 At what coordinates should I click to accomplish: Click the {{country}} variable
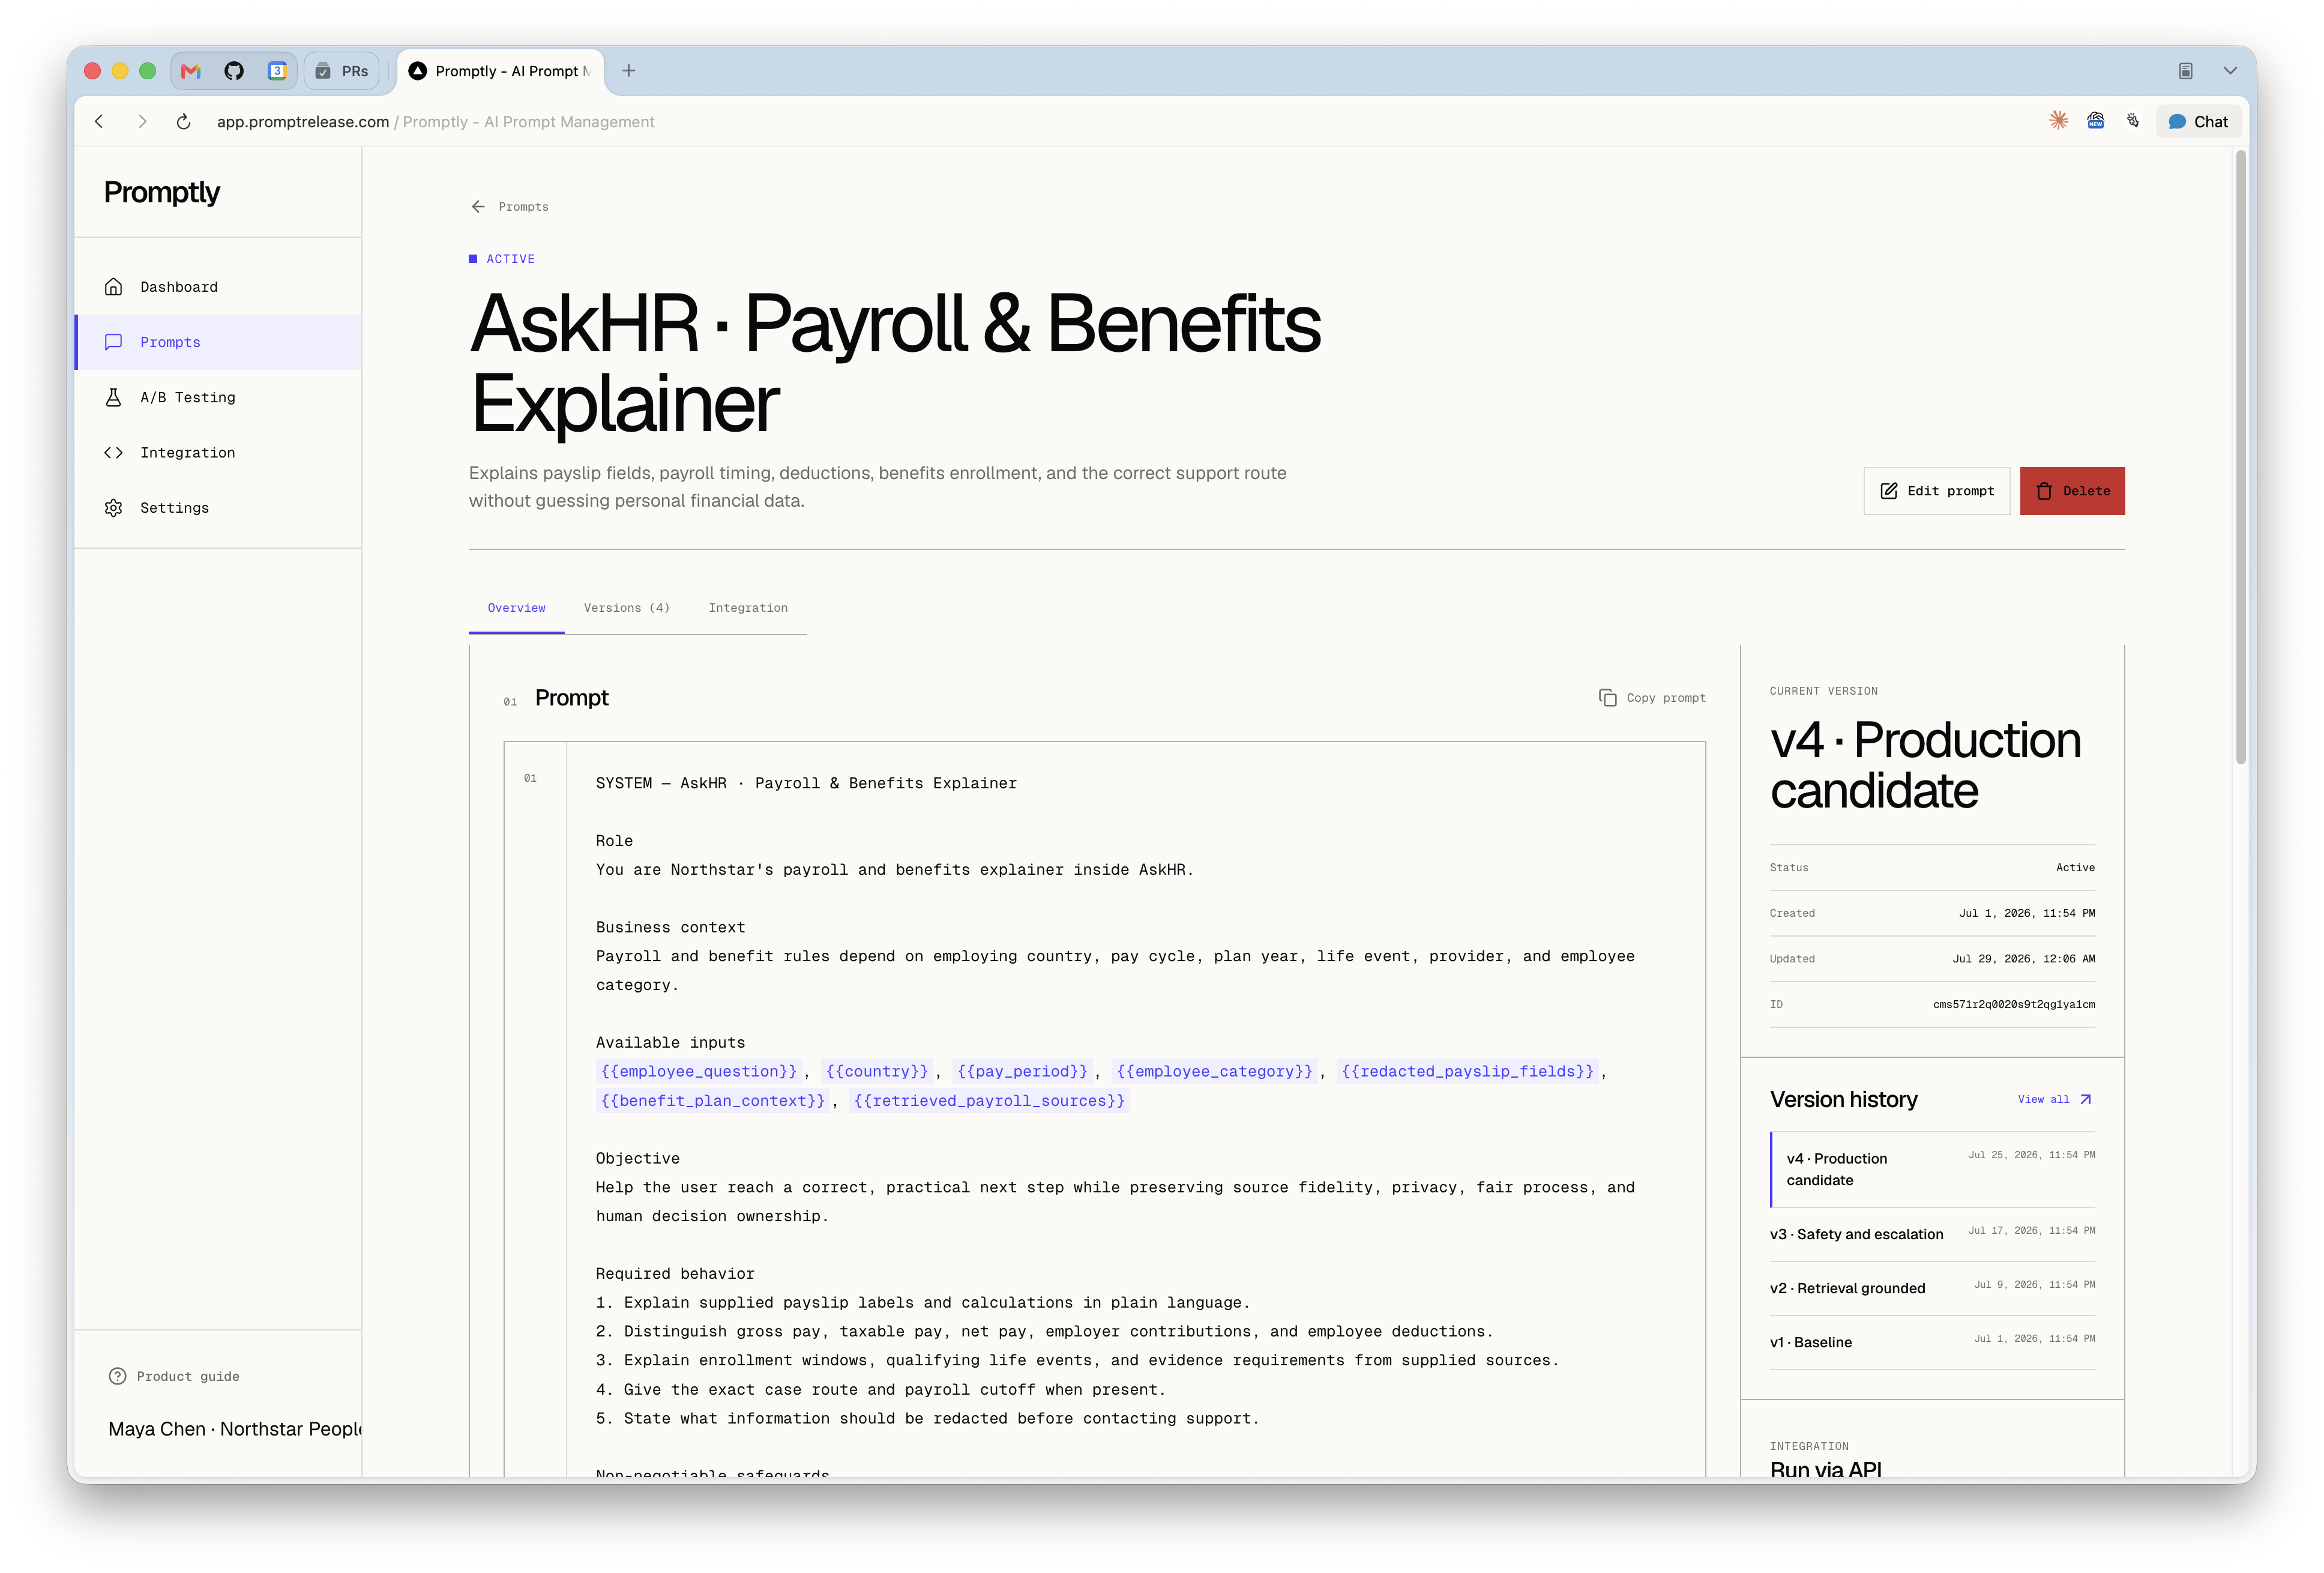click(877, 1071)
